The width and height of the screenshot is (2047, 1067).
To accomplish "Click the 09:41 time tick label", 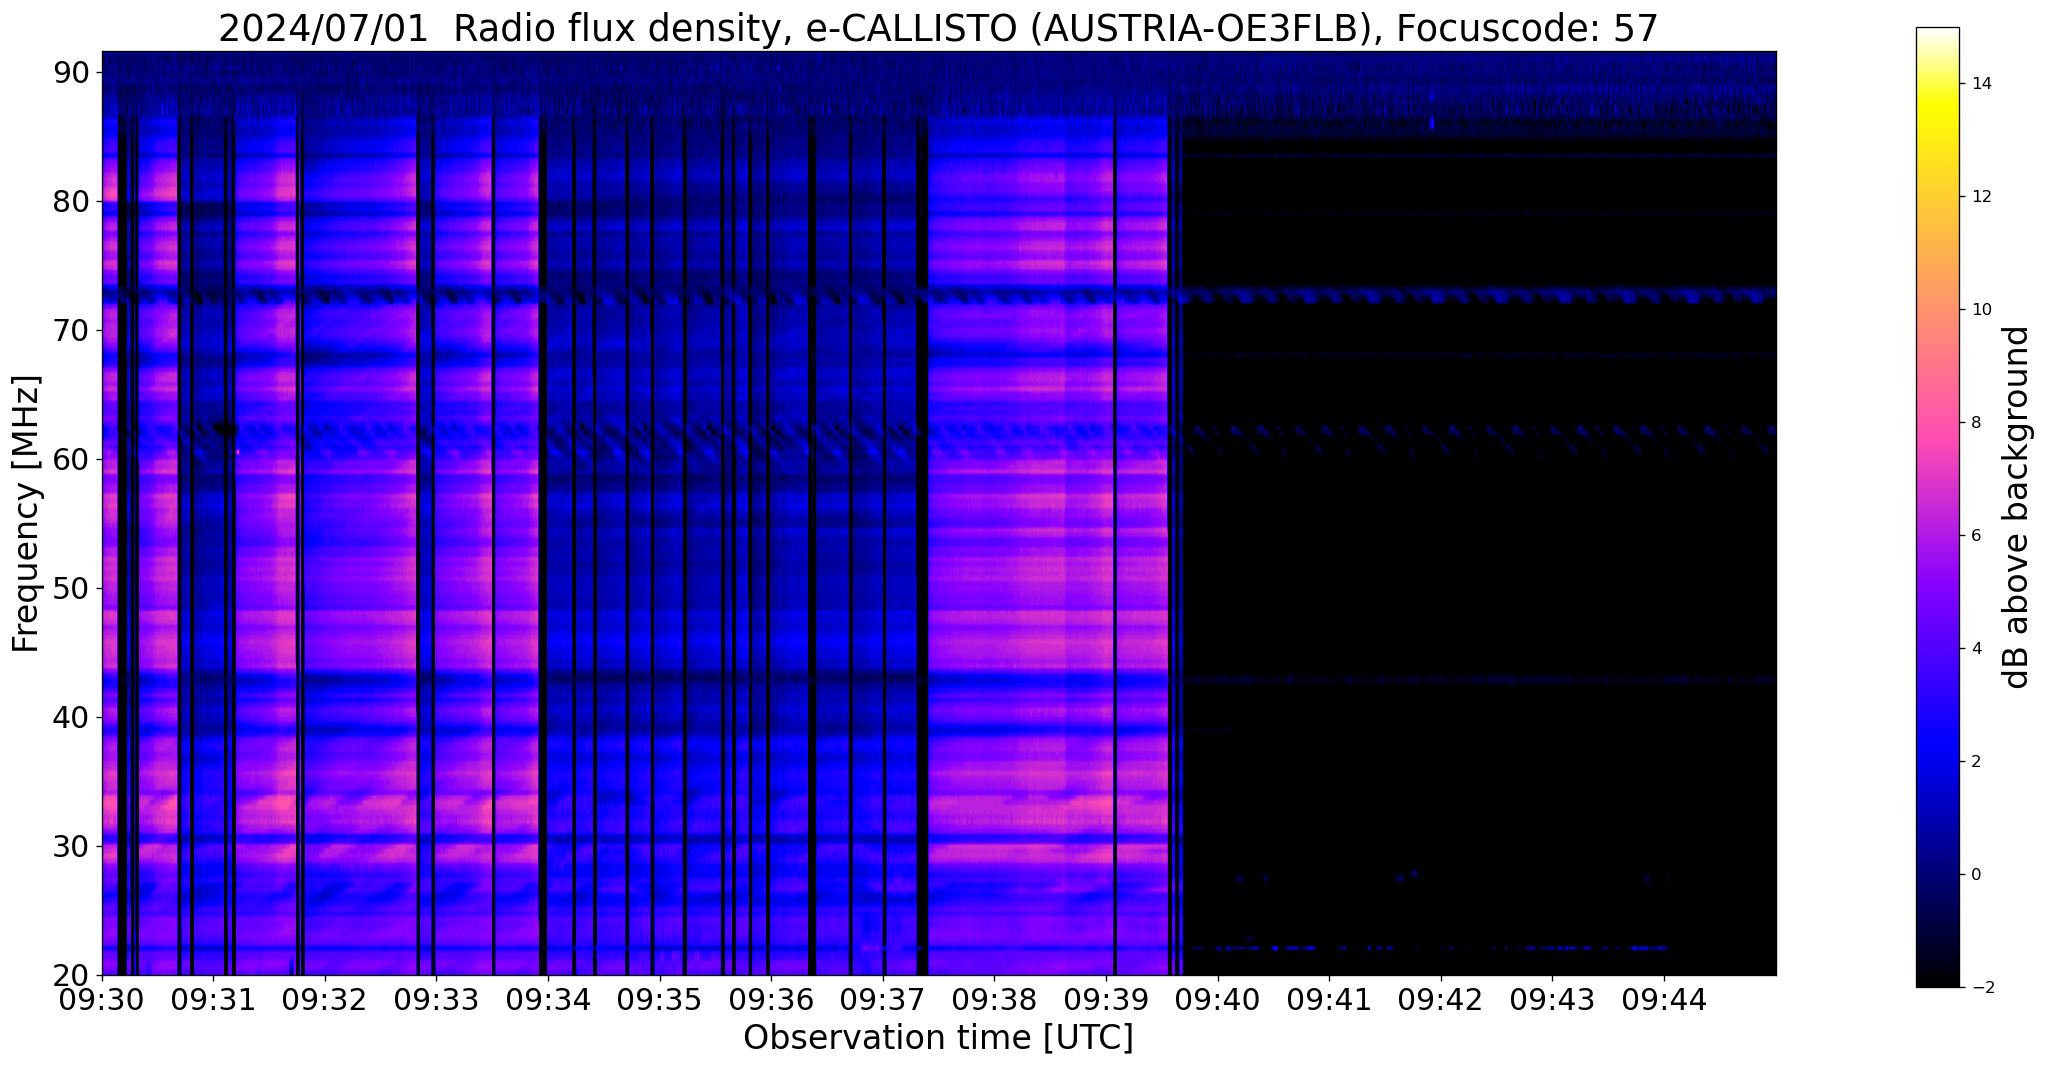I will [x=1329, y=1000].
